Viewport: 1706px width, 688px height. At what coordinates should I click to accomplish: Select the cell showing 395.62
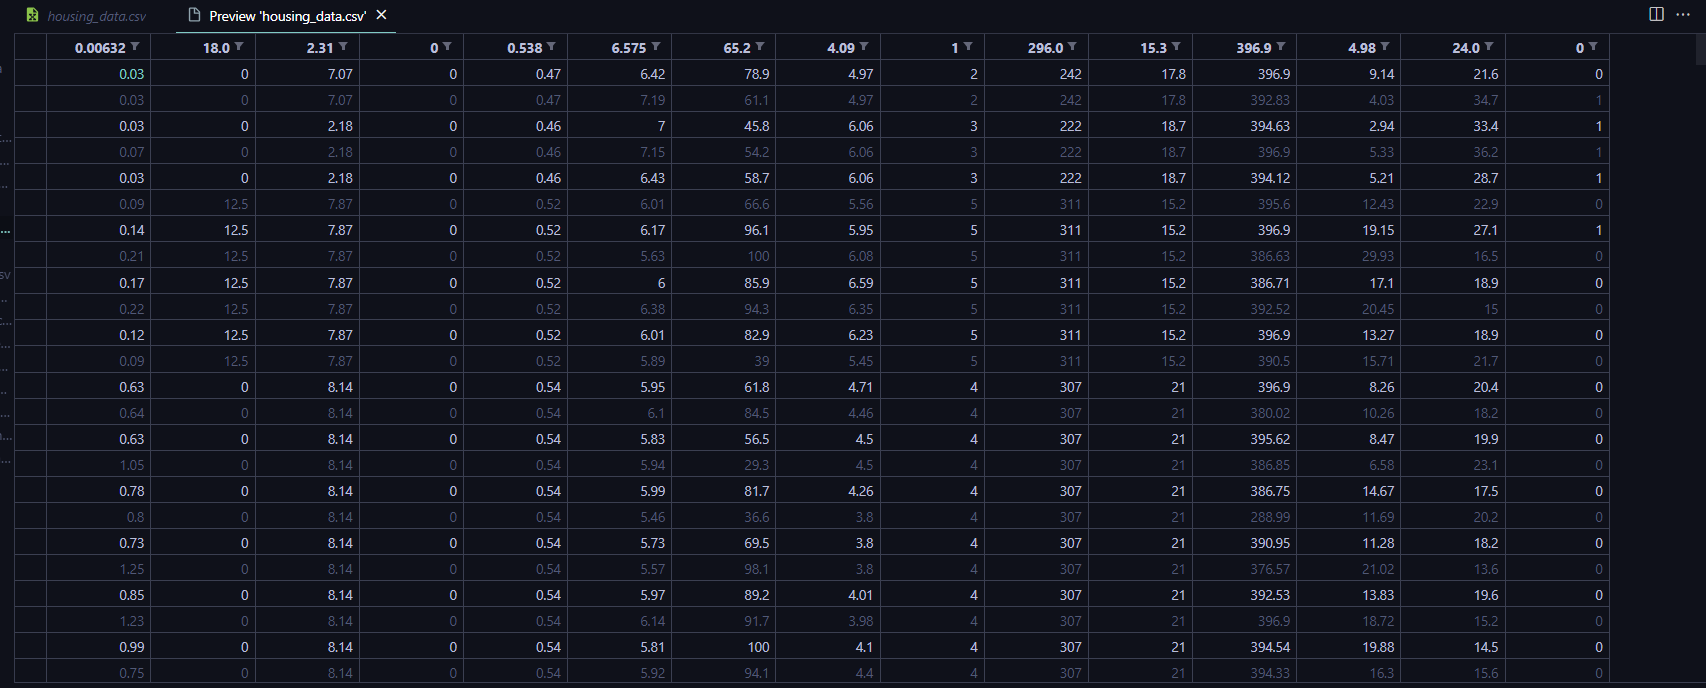(x=1244, y=439)
